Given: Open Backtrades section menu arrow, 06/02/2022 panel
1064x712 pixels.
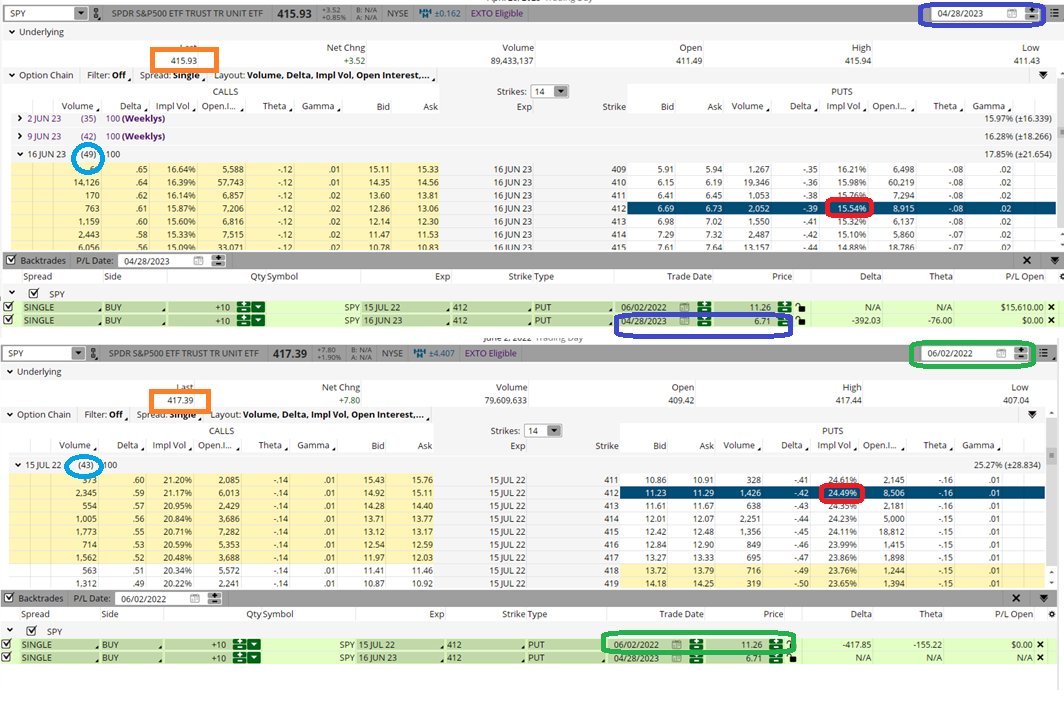Looking at the screenshot, I should 1044,599.
